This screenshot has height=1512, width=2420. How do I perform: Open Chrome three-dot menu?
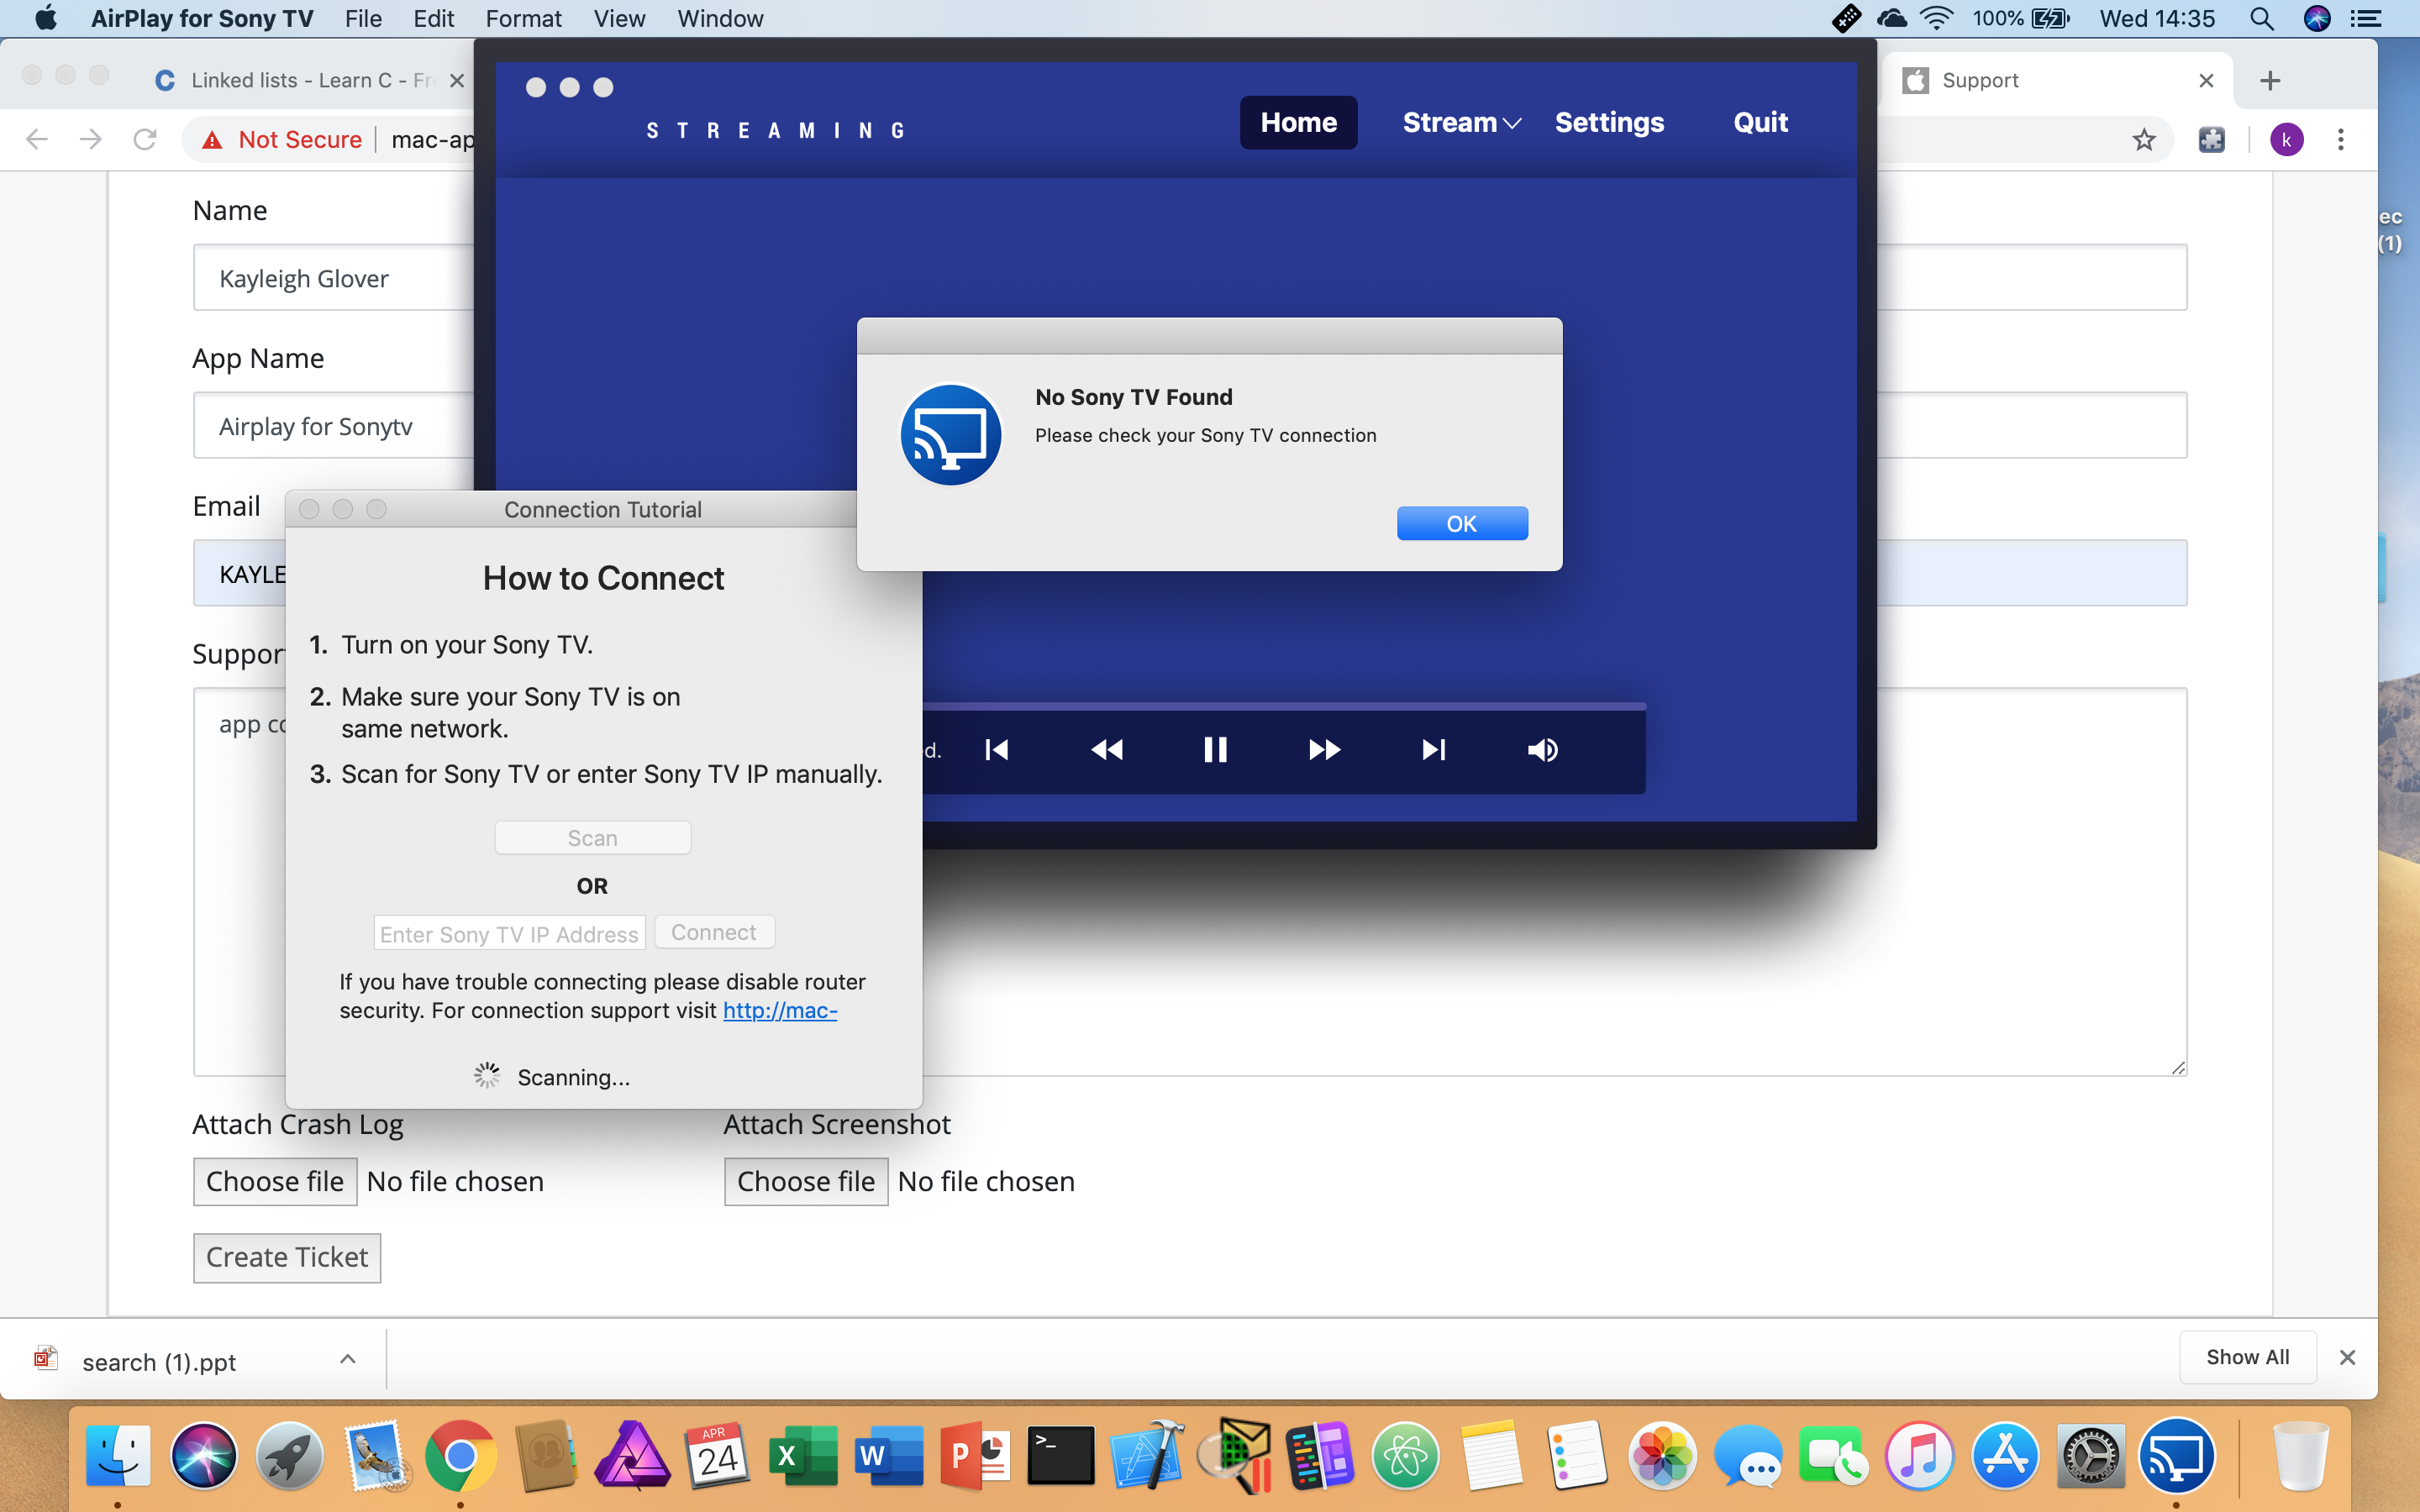click(x=2340, y=139)
